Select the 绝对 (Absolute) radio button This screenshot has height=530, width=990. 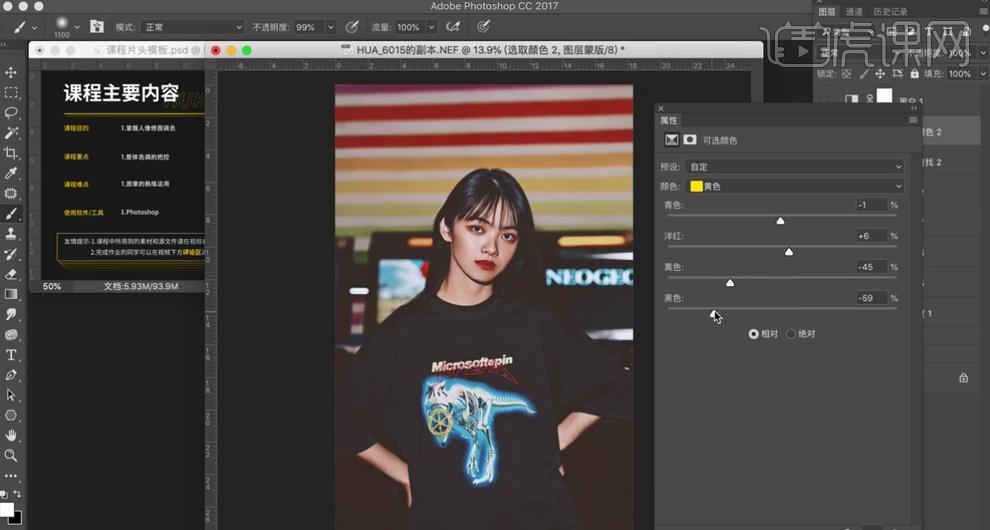pos(790,334)
